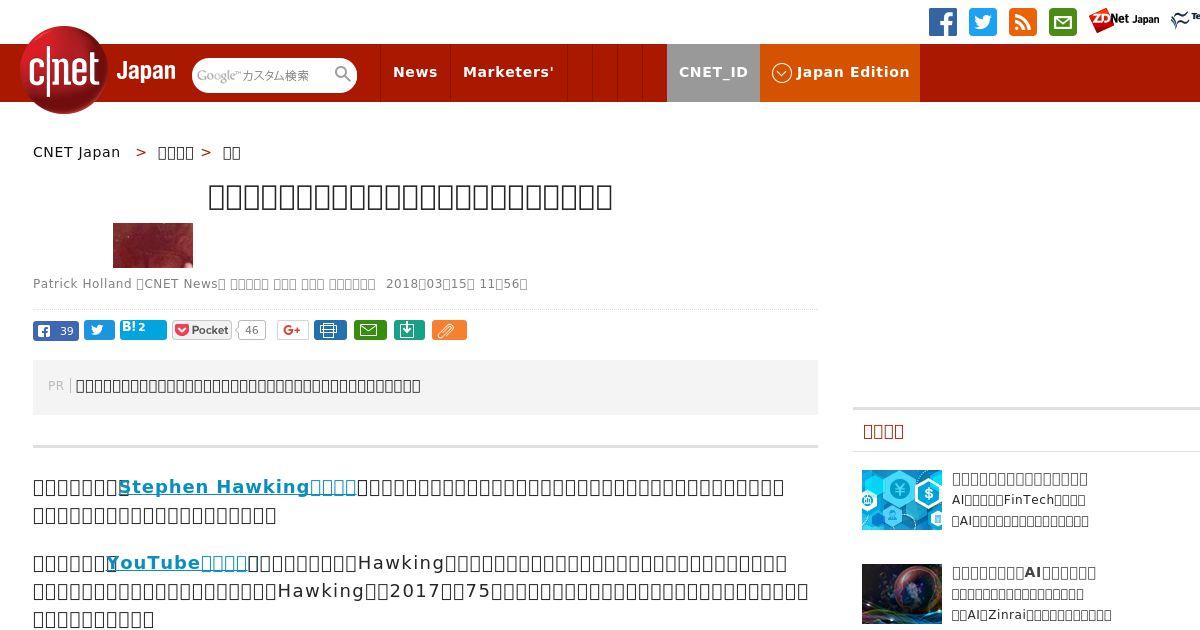Open the CNET Facebook page icon in header
Viewport: 1200px width, 630px height.
click(x=943, y=22)
